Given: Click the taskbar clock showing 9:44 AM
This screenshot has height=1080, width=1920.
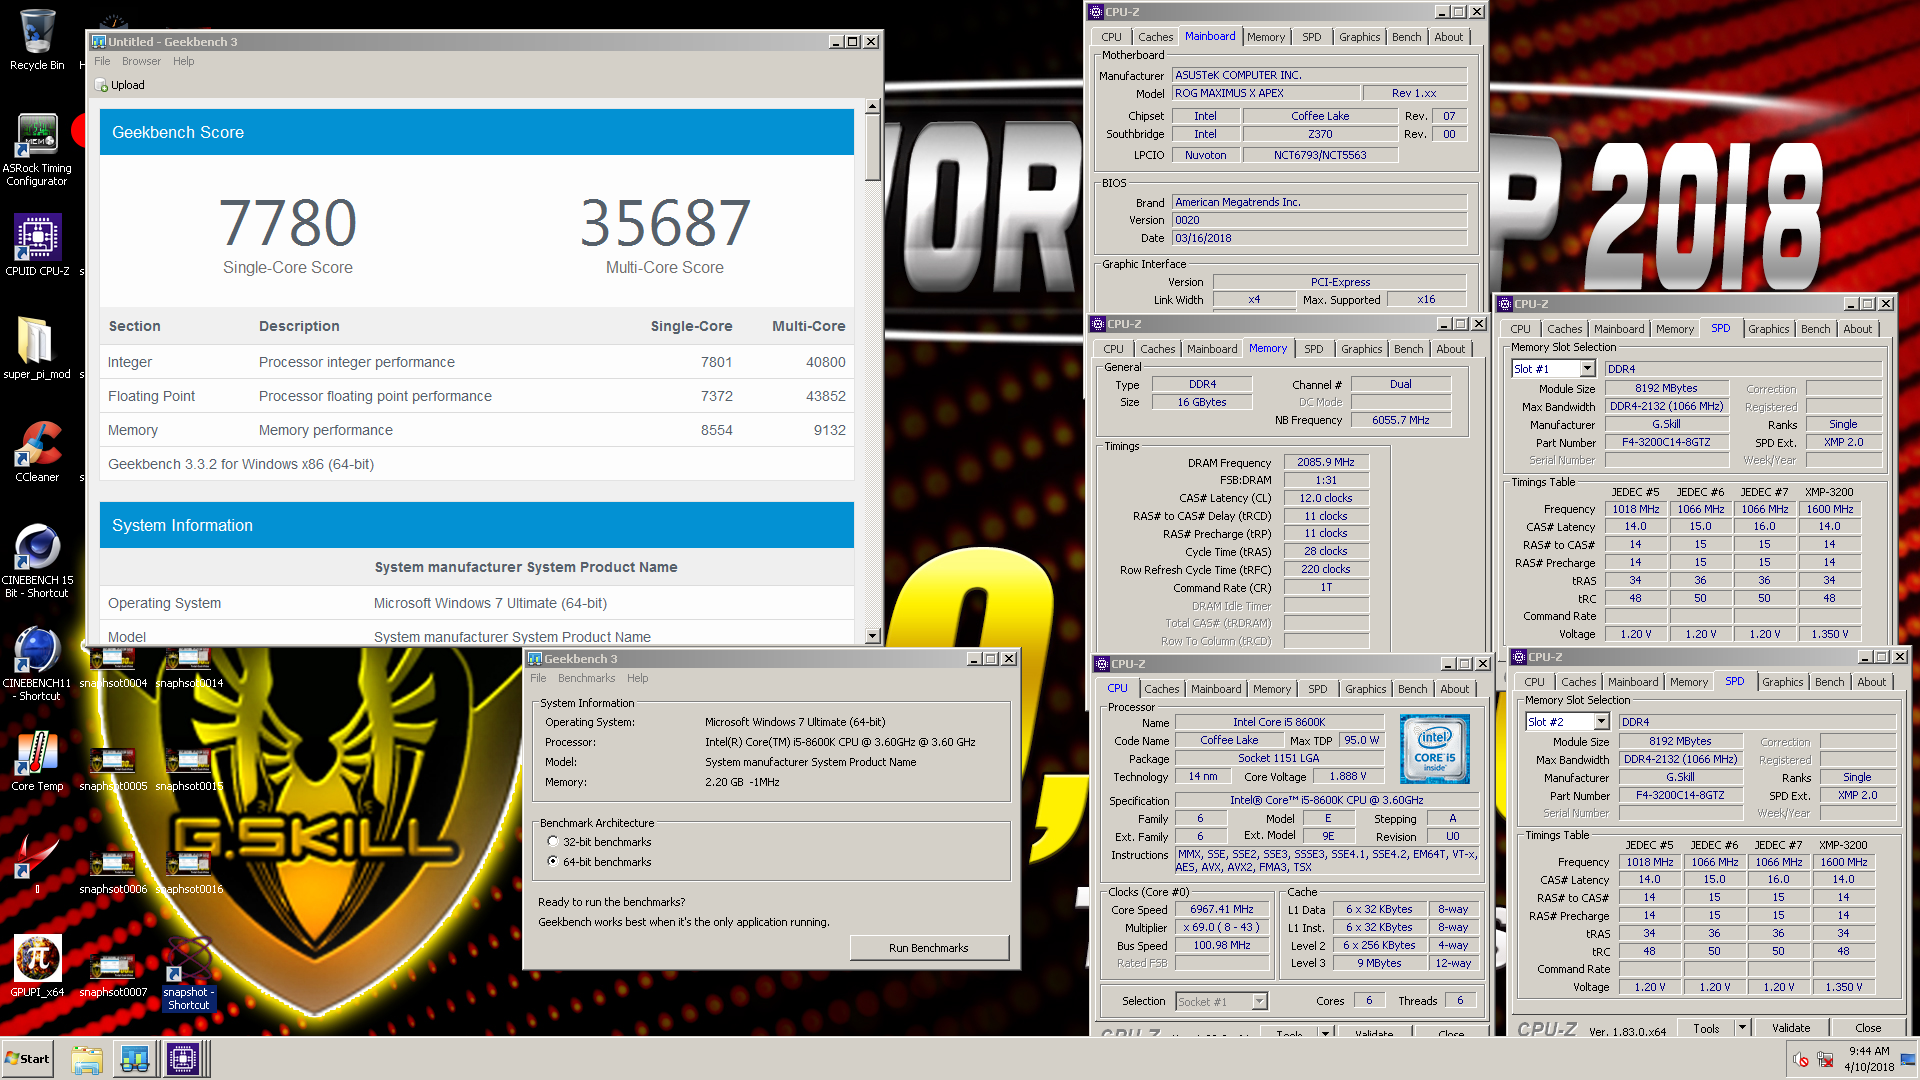Looking at the screenshot, I should point(1869,1059).
